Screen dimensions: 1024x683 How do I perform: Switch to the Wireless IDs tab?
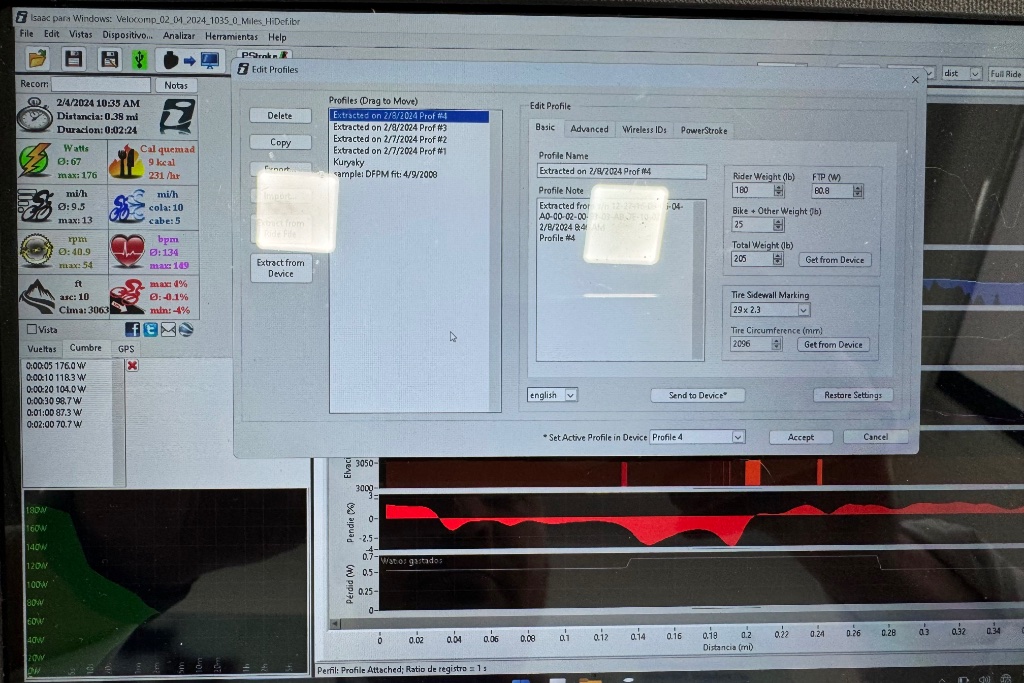coord(644,130)
